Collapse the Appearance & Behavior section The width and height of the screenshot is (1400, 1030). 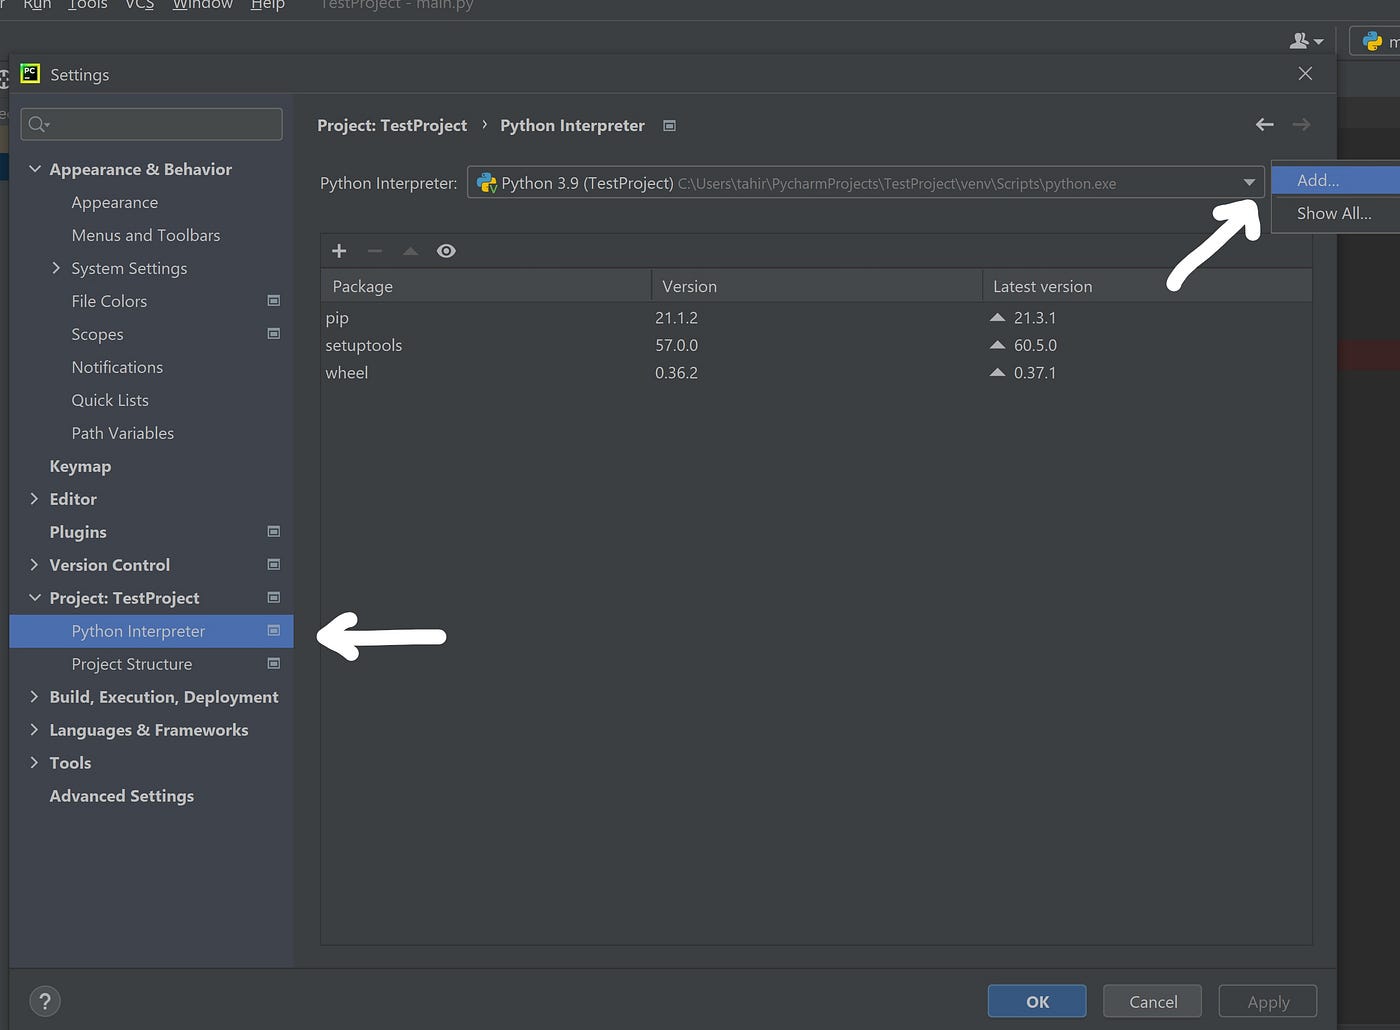[x=36, y=169]
